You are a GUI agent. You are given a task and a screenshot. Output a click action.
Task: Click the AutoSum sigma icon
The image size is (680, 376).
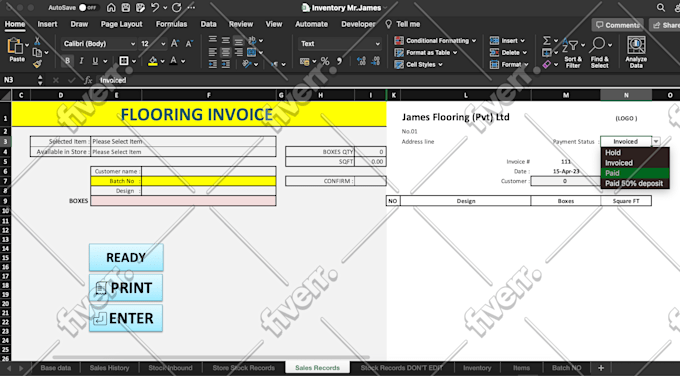pos(547,41)
